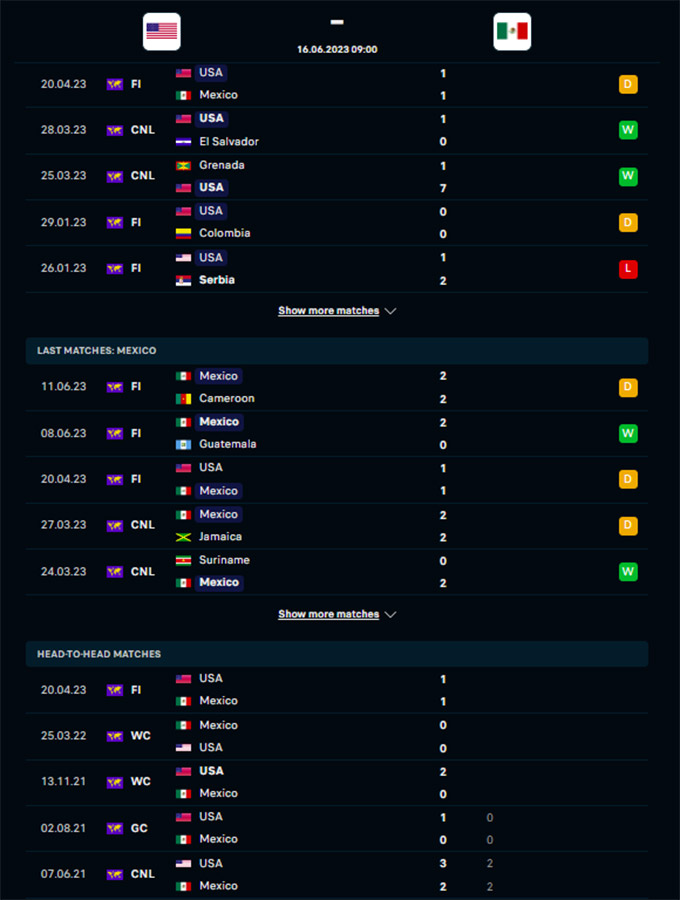Select the Head-to-Head Matches section header
Screen dimensions: 680x900
click(337, 654)
